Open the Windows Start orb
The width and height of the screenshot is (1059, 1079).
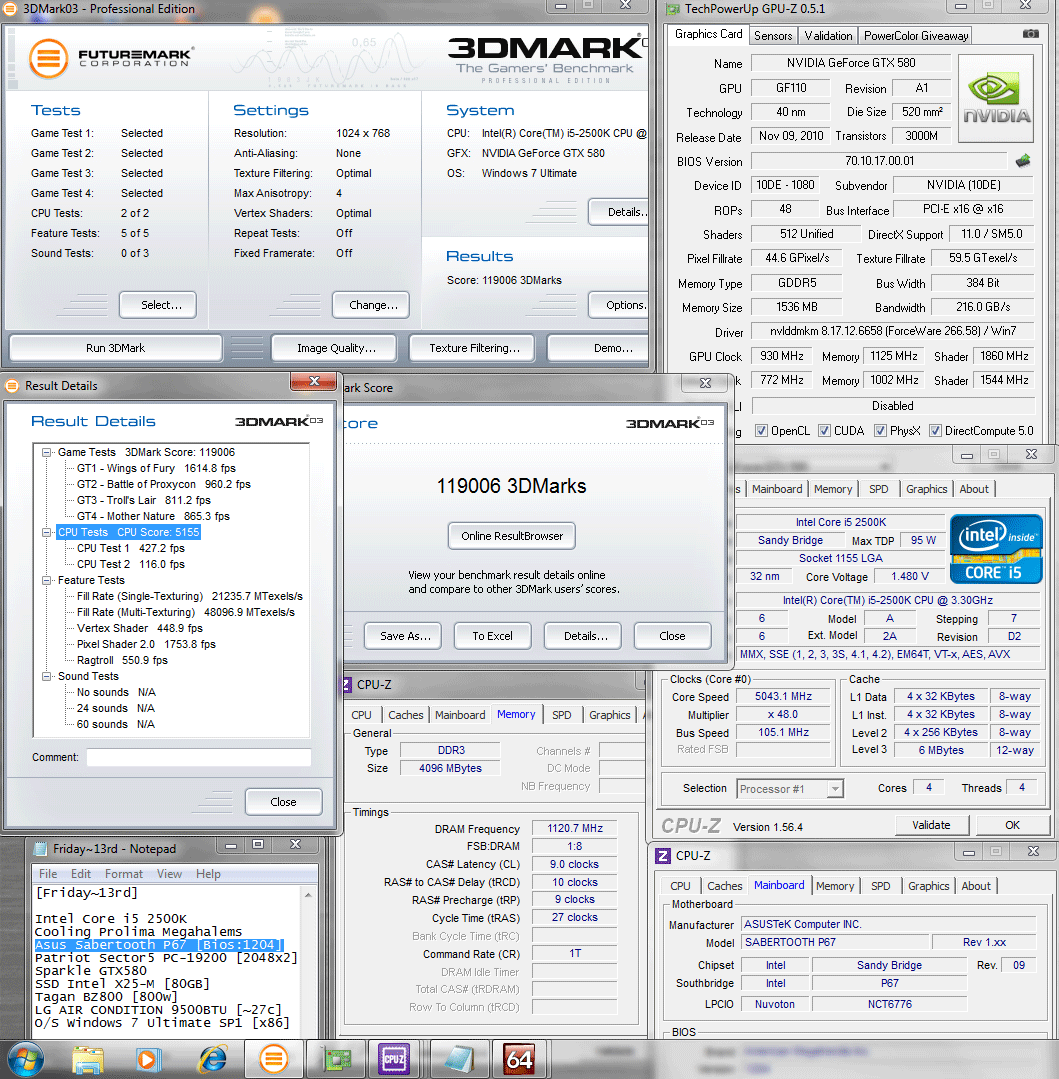25,1059
